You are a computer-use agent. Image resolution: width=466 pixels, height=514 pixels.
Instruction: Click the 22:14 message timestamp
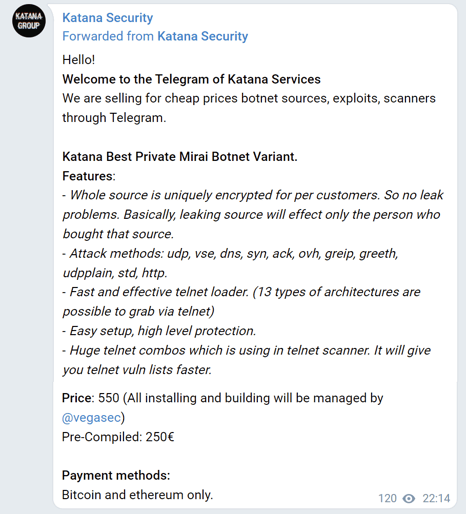pyautogui.click(x=436, y=498)
